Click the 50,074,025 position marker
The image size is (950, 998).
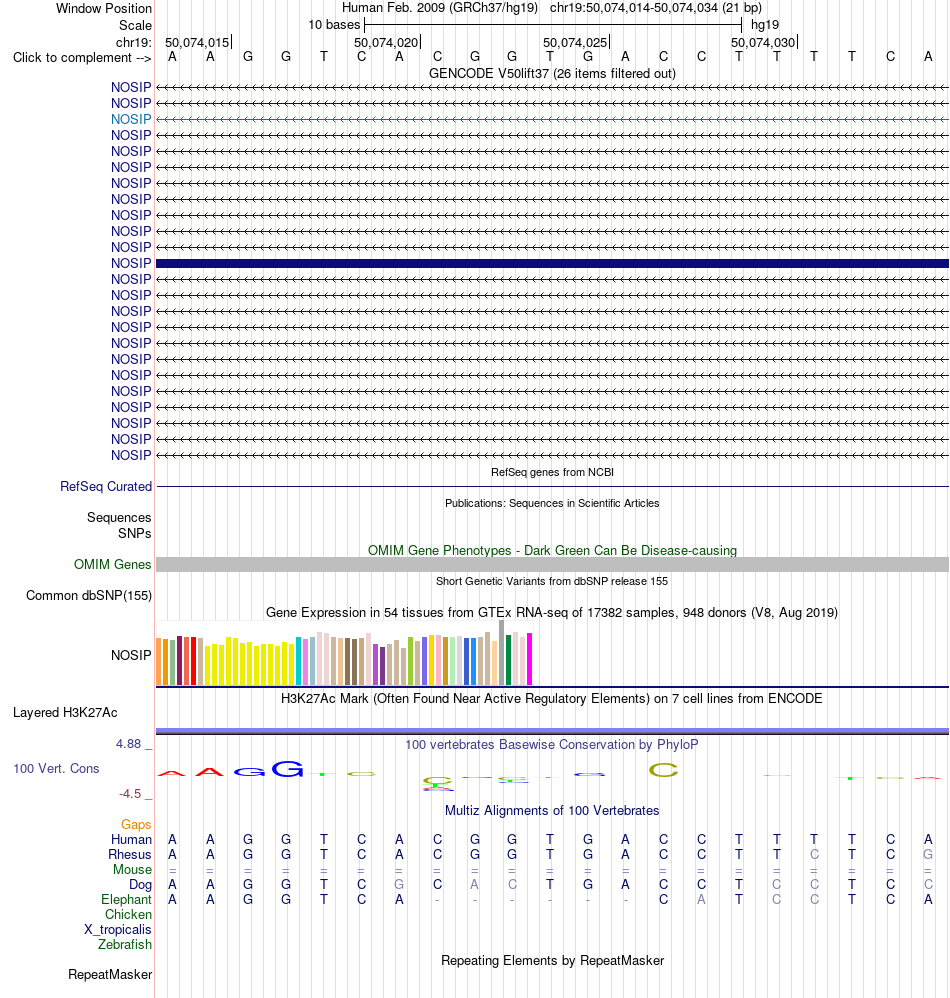[575, 43]
